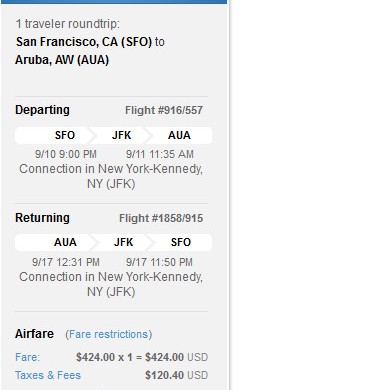Open the Taxes & Fees link

point(48,375)
